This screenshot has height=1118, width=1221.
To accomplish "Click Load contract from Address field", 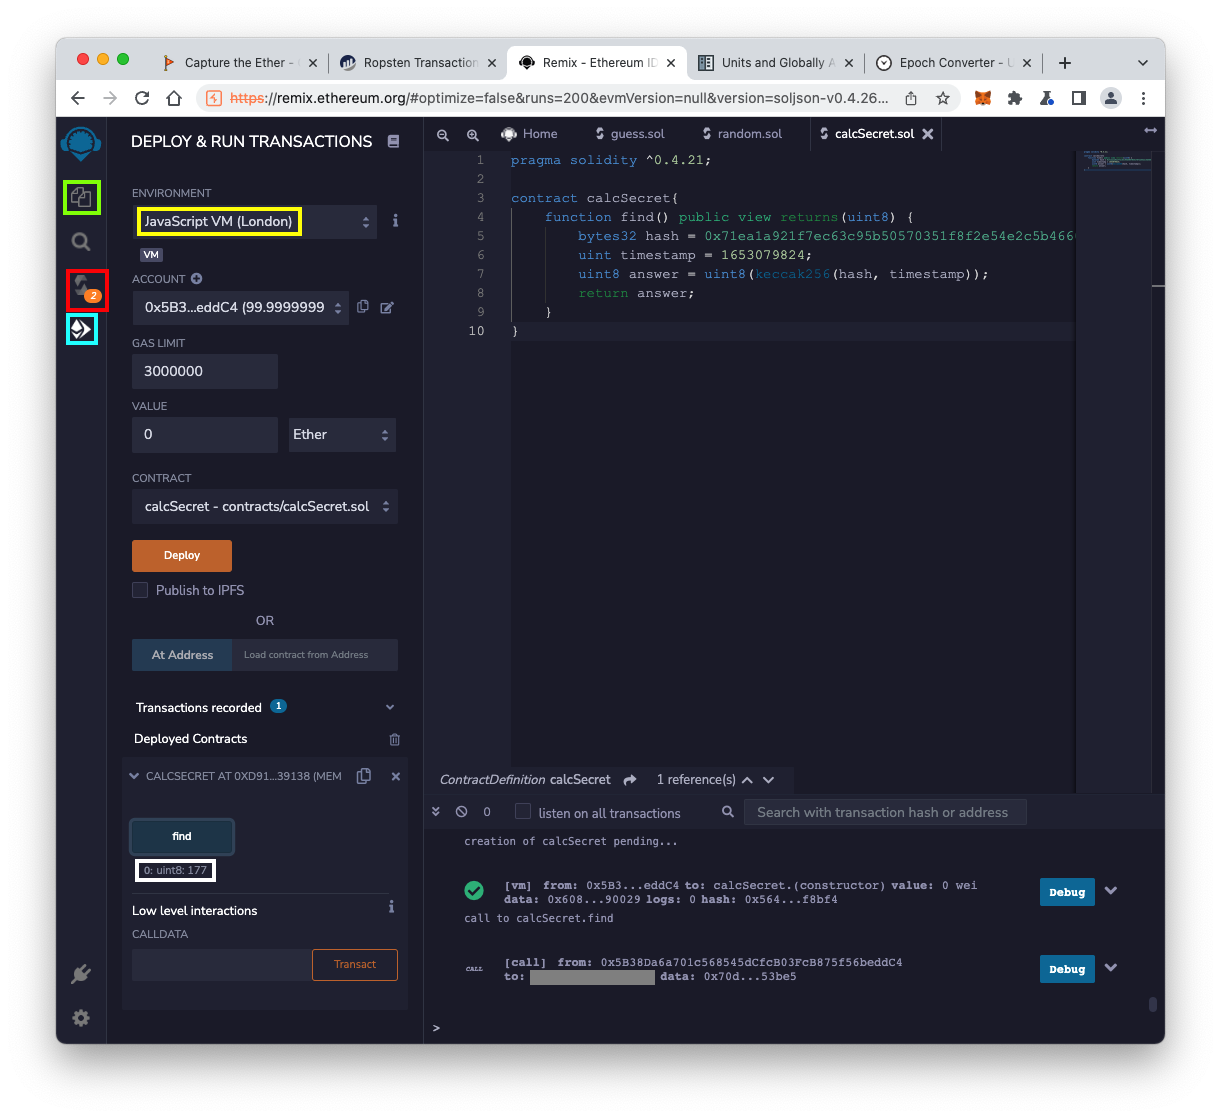I will pyautogui.click(x=315, y=655).
